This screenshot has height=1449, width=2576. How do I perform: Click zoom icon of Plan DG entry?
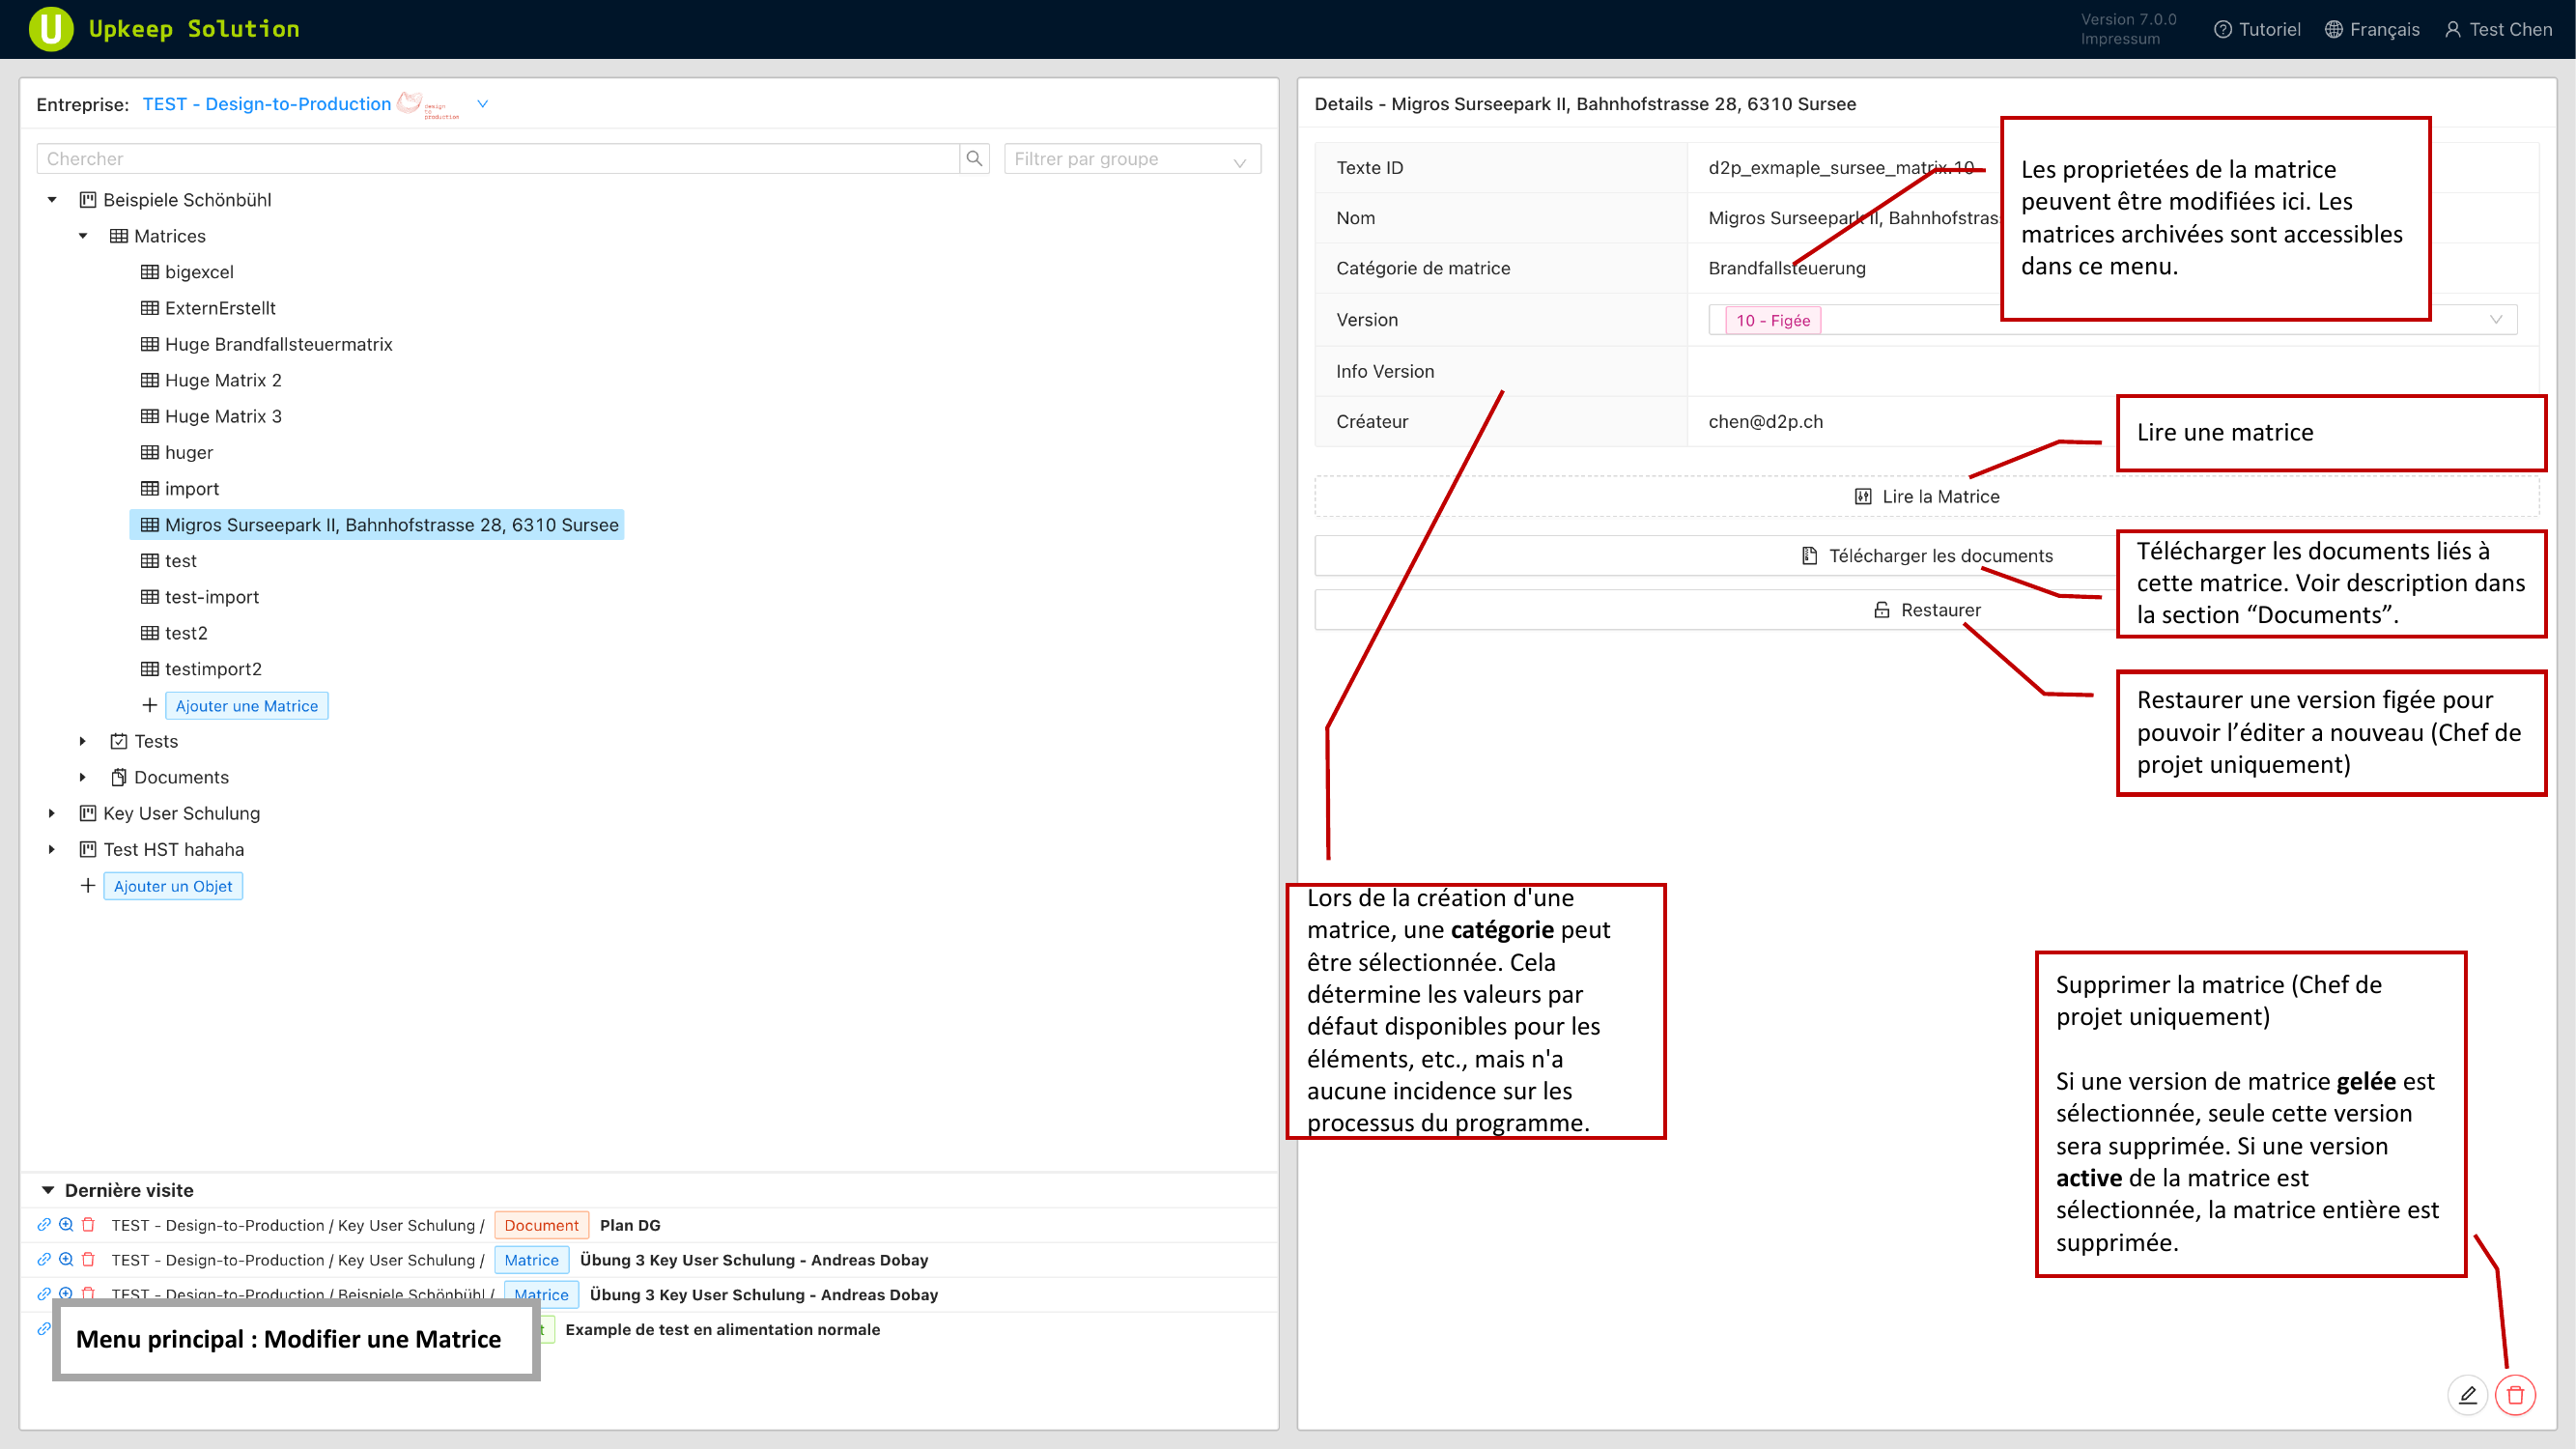(x=66, y=1225)
